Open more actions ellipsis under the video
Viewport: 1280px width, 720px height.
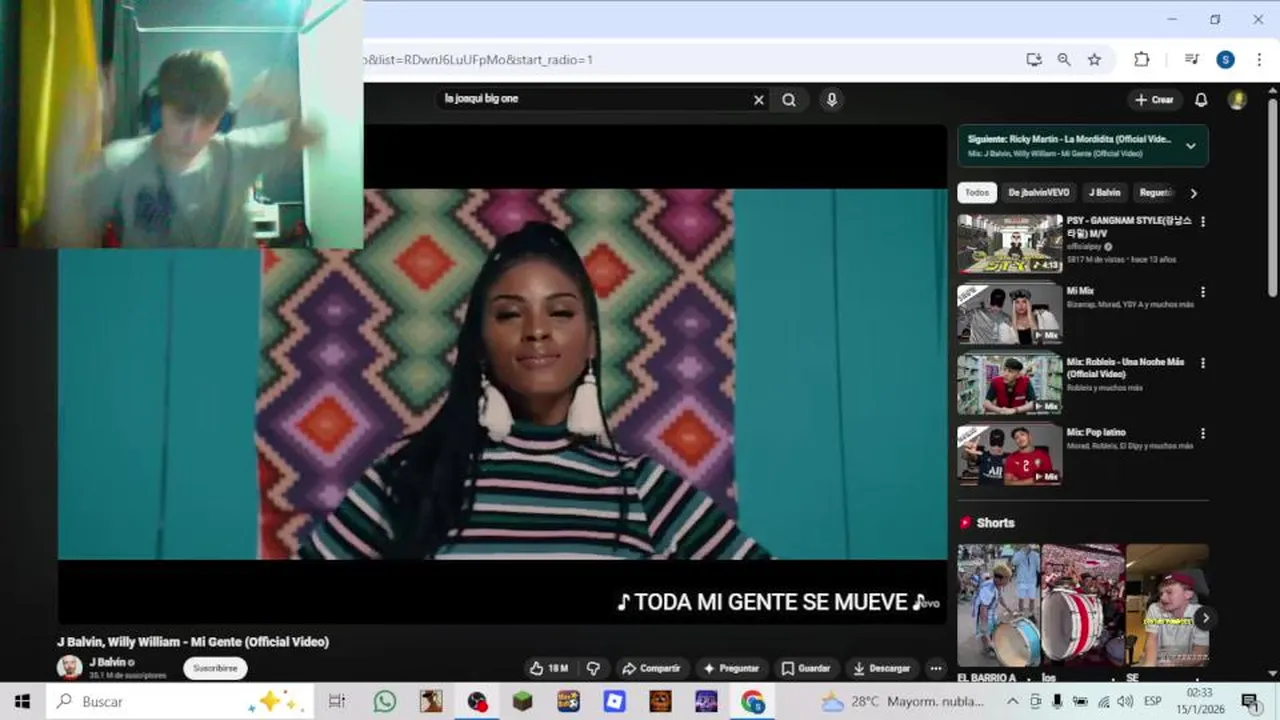click(935, 668)
